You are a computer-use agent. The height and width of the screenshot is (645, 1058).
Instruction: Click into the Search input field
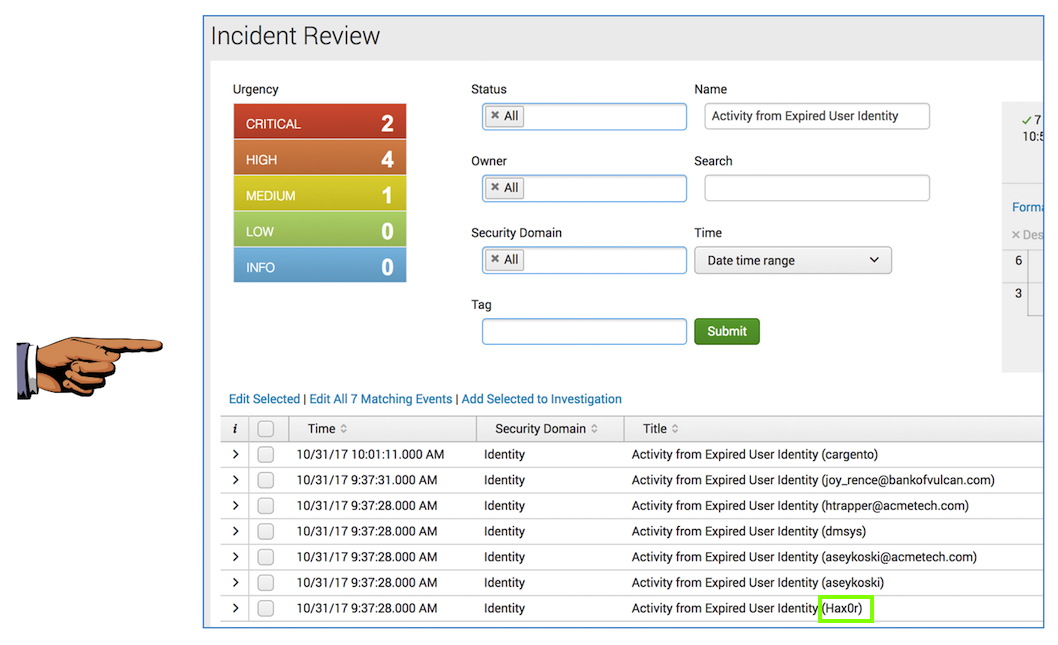(816, 188)
